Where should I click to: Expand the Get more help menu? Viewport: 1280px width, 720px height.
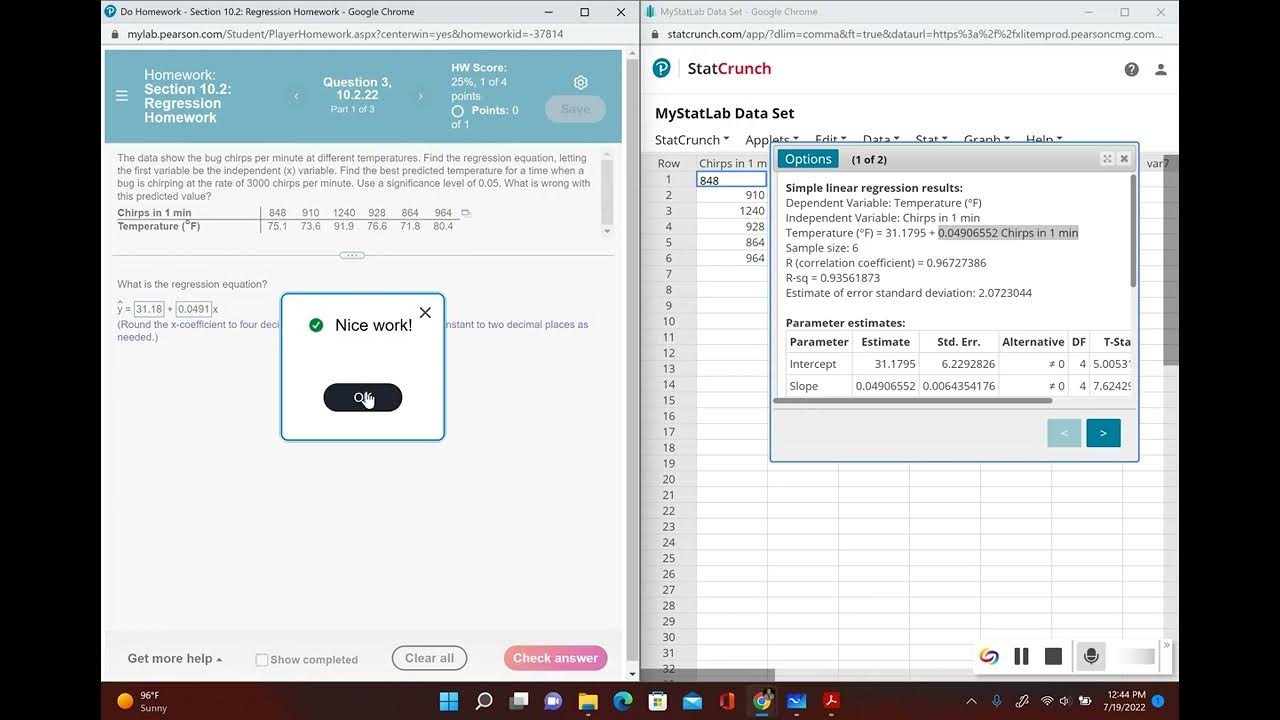pos(175,658)
